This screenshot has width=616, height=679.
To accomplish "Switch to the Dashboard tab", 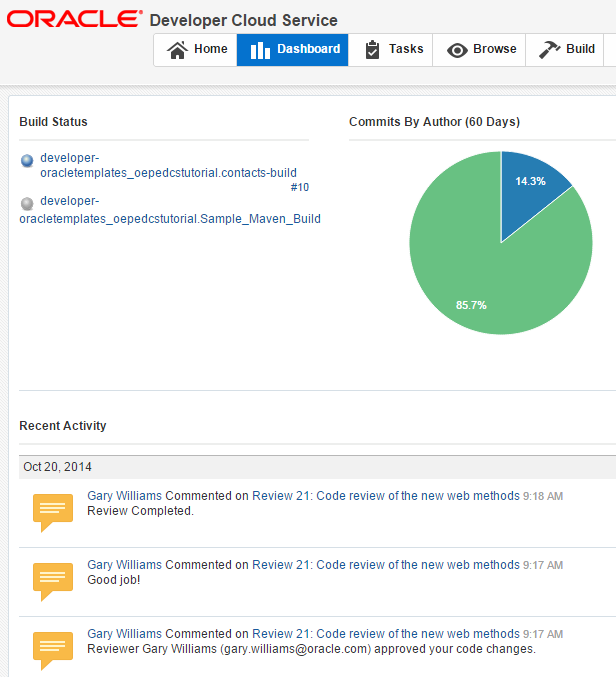I will tap(292, 50).
